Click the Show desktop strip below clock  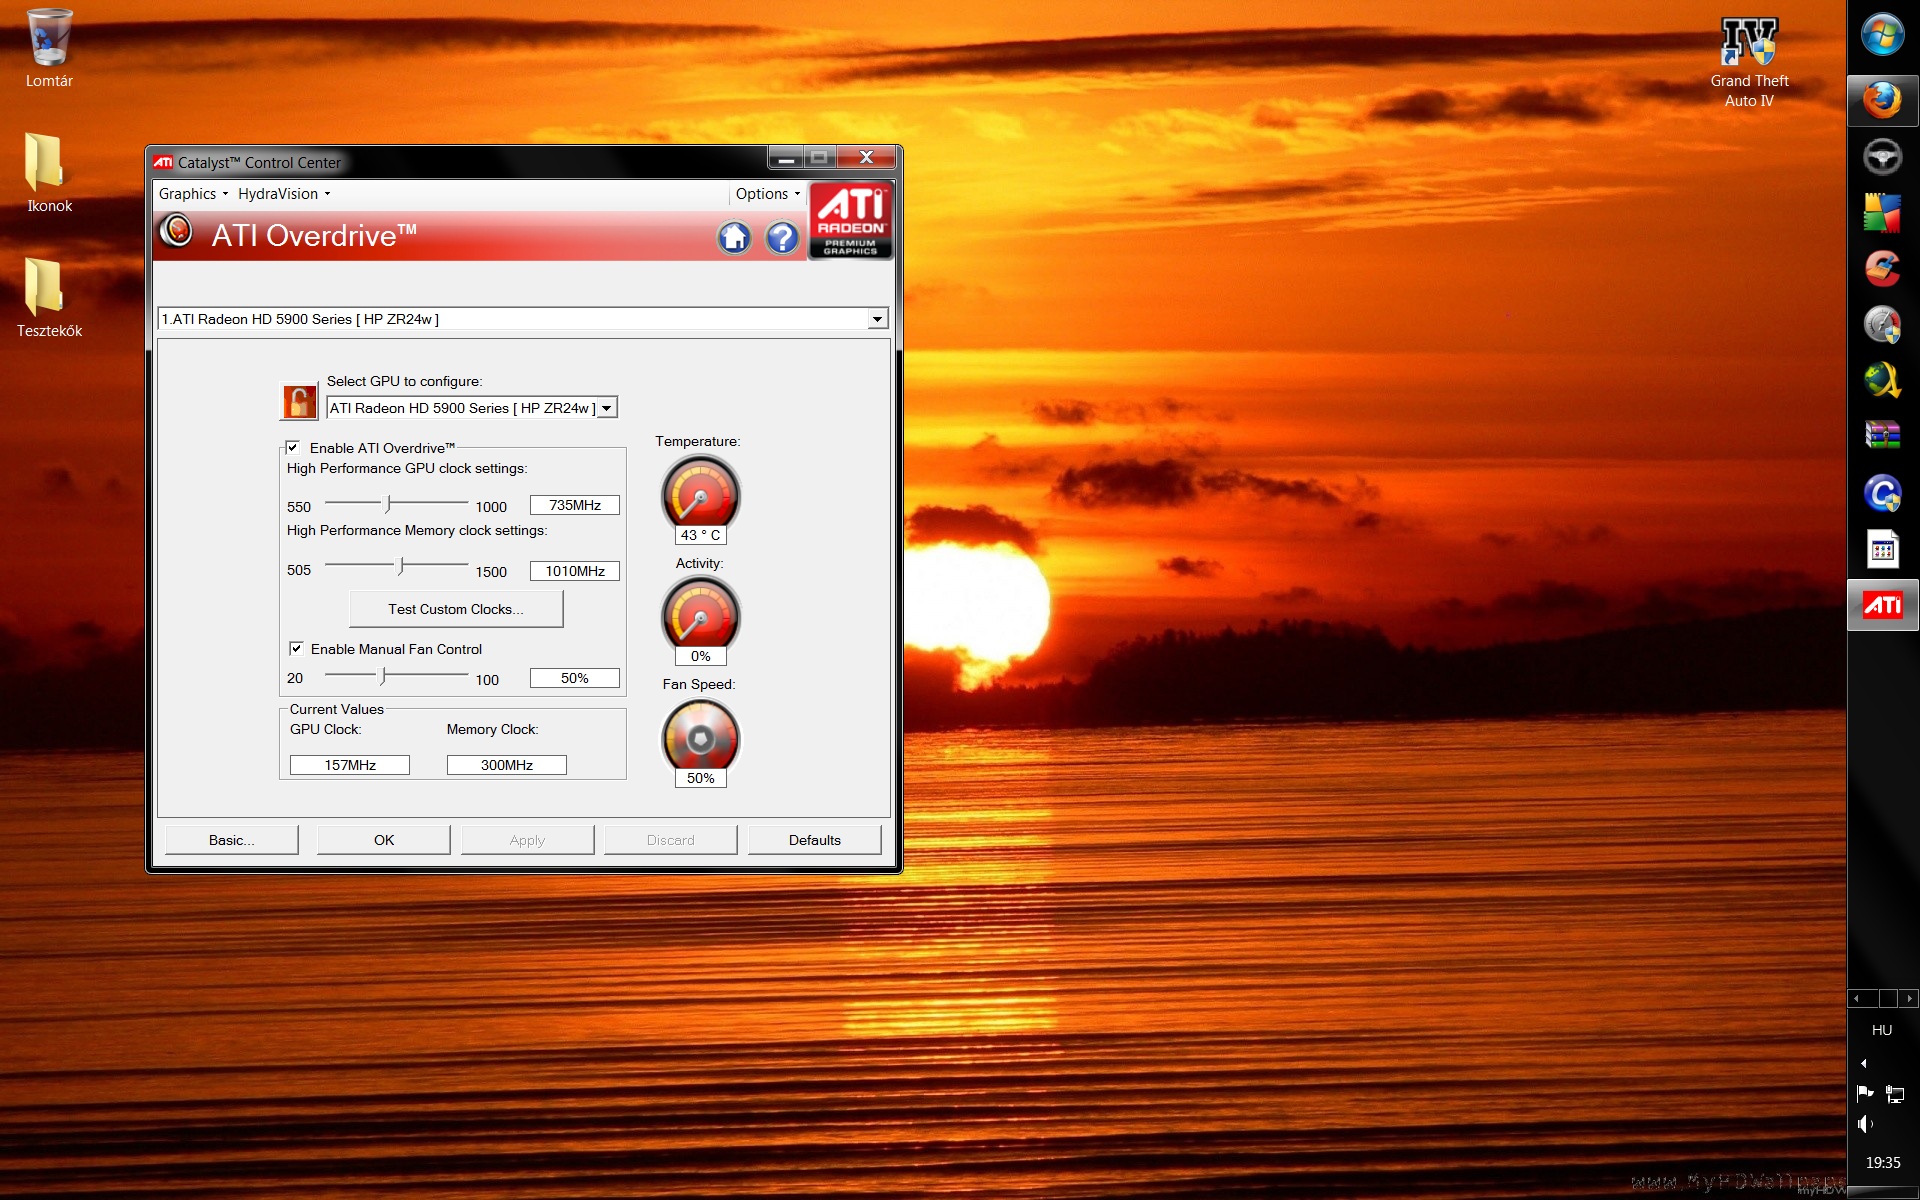[x=1882, y=1191]
